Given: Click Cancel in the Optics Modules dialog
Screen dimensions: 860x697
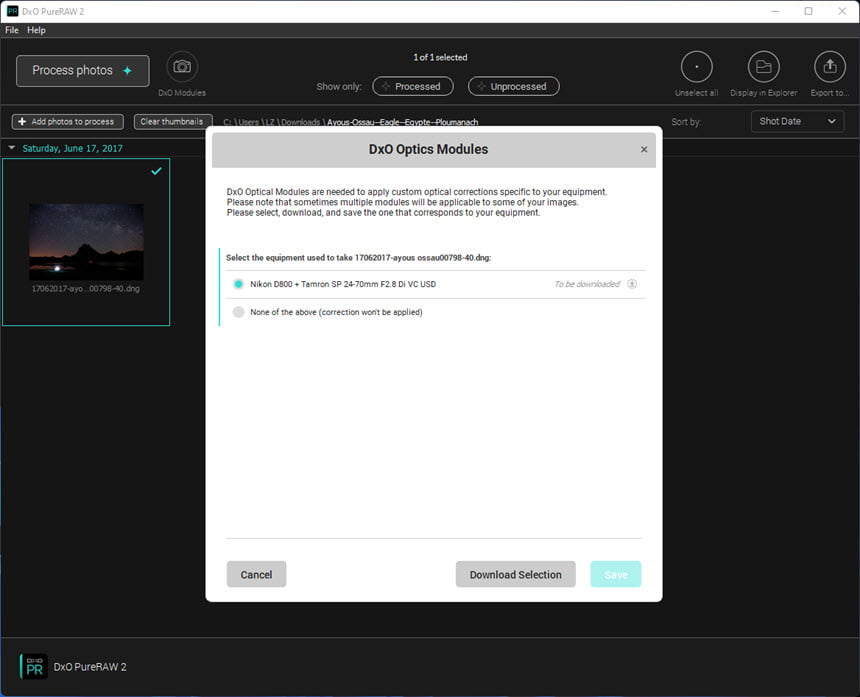Looking at the screenshot, I should point(256,574).
